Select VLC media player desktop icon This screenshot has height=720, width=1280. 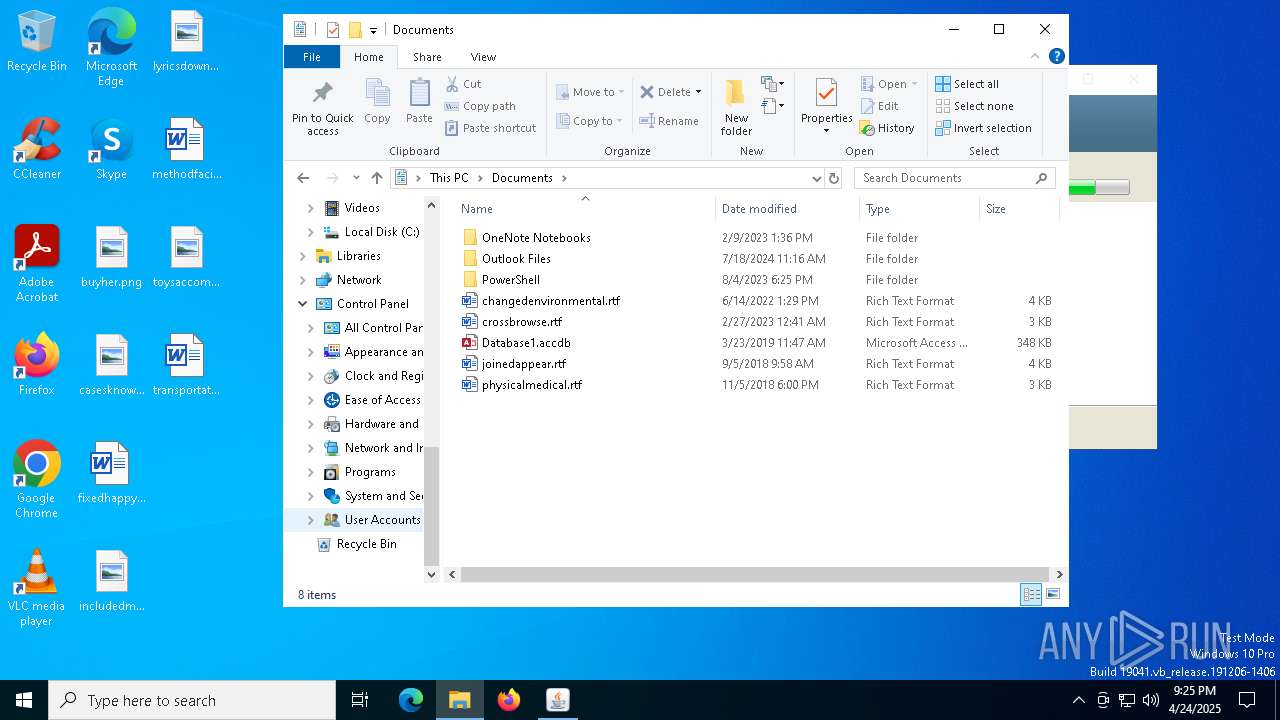coord(37,588)
